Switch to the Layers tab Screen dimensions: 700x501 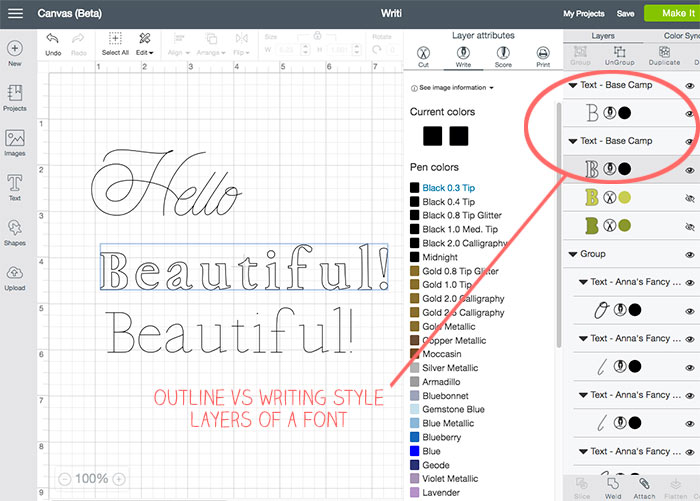pos(603,36)
